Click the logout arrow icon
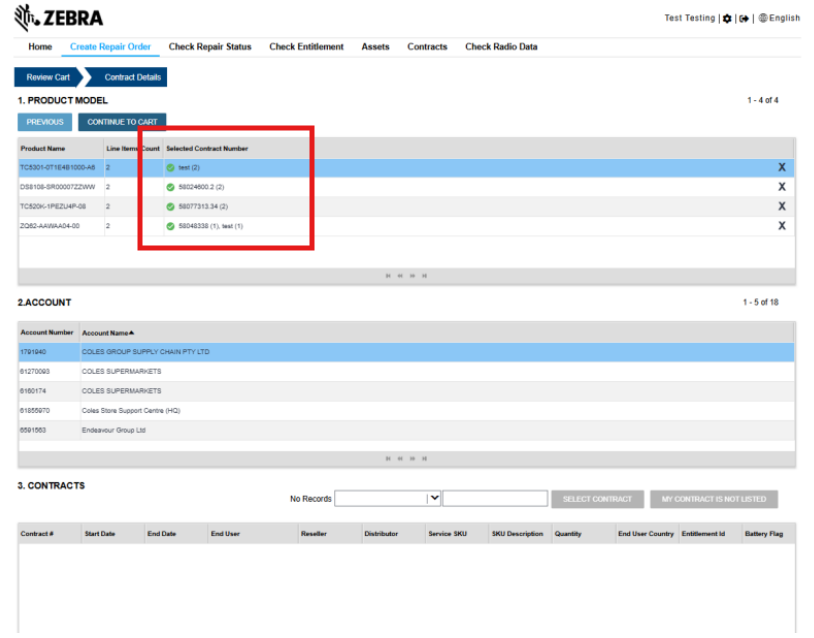 (744, 19)
